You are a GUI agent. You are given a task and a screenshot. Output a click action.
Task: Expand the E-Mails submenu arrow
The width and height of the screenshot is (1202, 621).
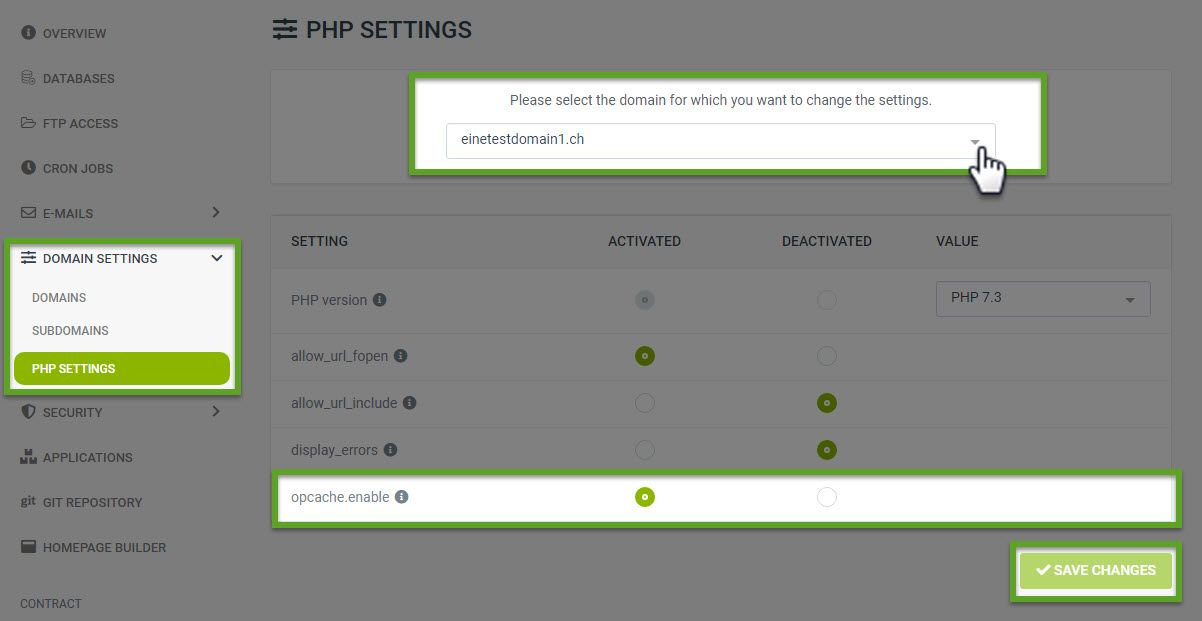pyautogui.click(x=216, y=213)
